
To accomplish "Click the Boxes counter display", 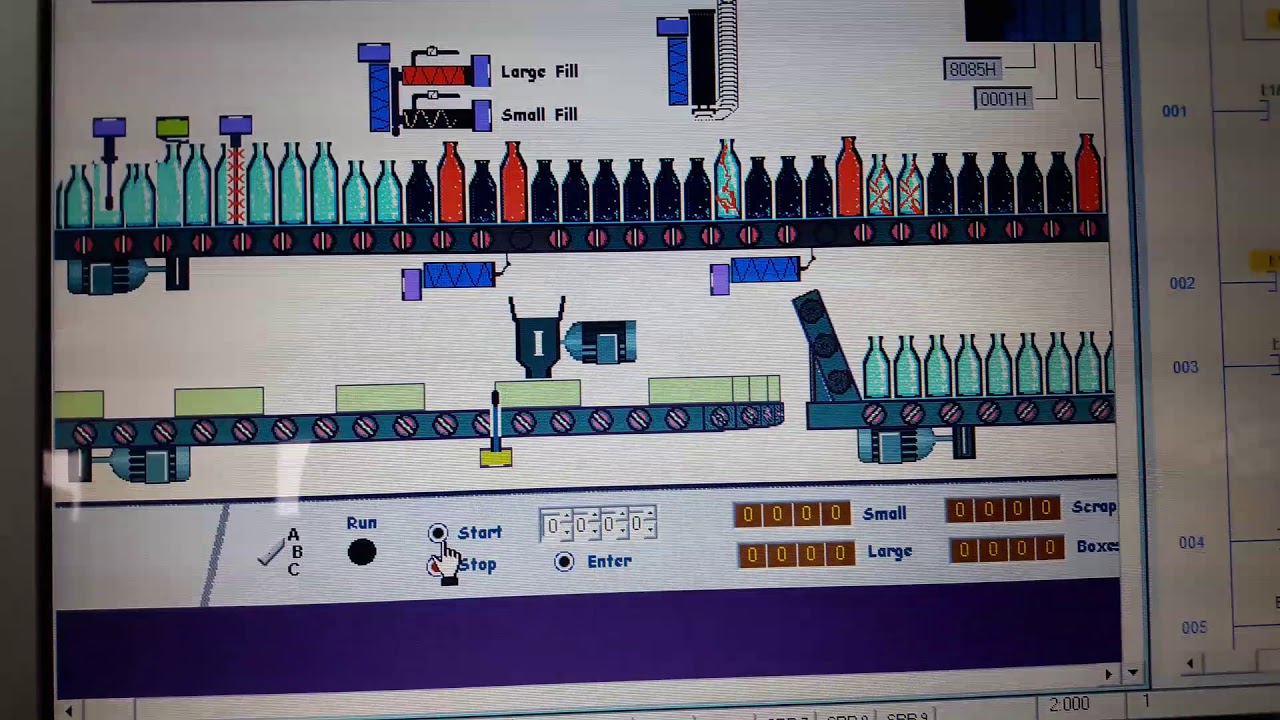I will click(x=1007, y=549).
